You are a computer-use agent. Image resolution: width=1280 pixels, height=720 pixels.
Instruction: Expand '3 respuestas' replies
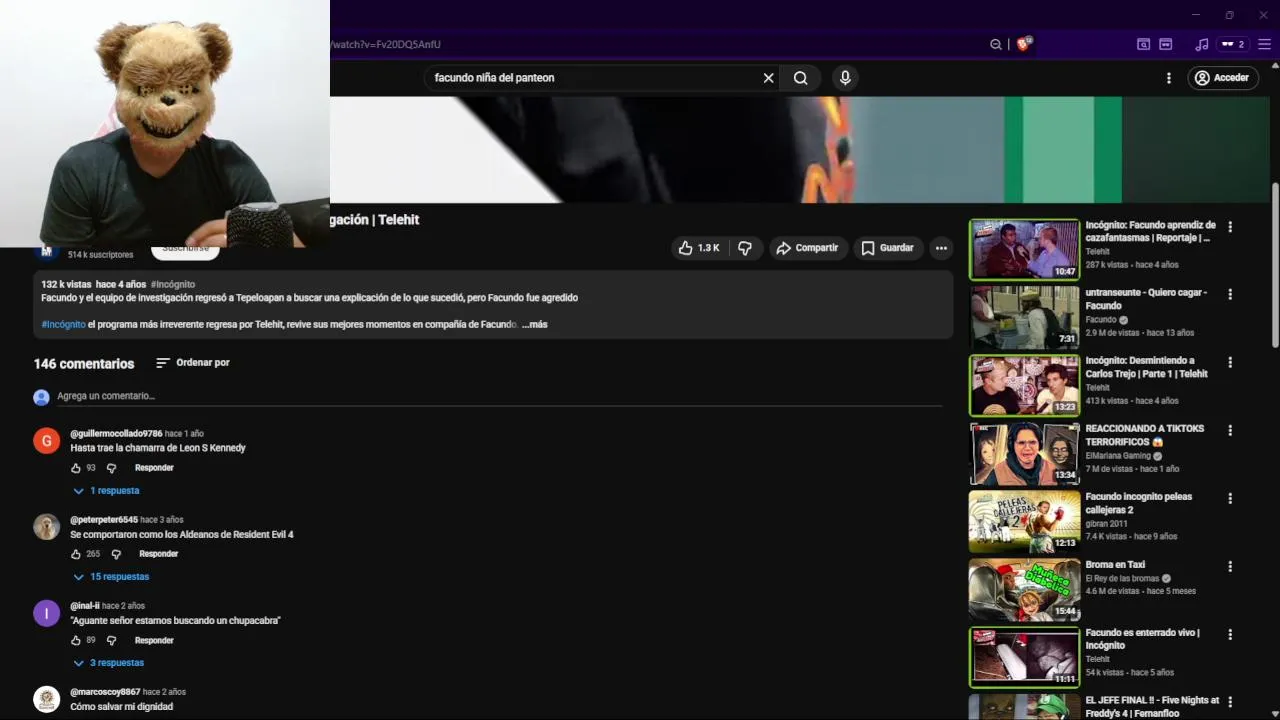(108, 663)
